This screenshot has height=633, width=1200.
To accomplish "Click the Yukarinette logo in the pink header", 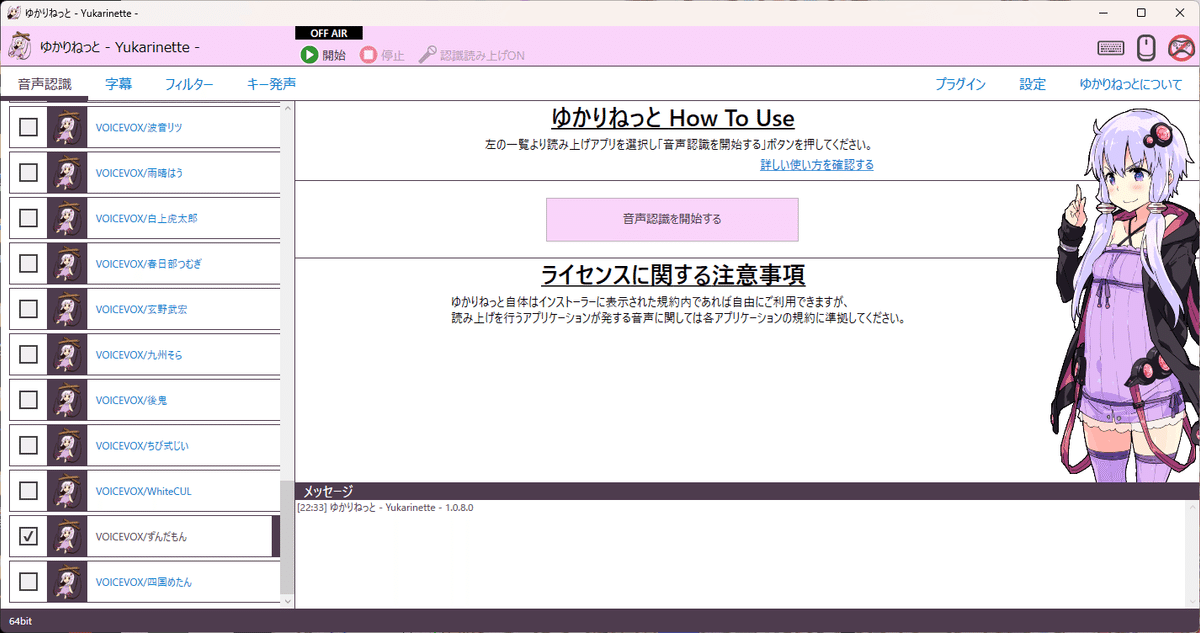I will 21,47.
